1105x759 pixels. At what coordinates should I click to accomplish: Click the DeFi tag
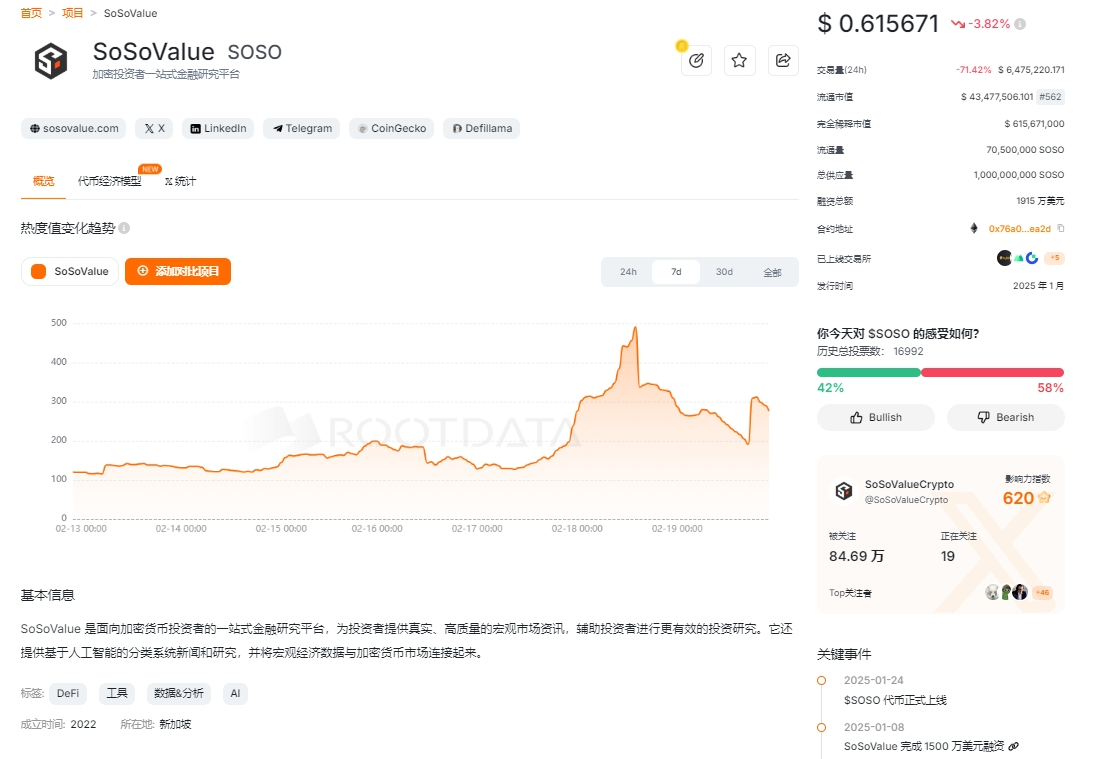tap(68, 693)
